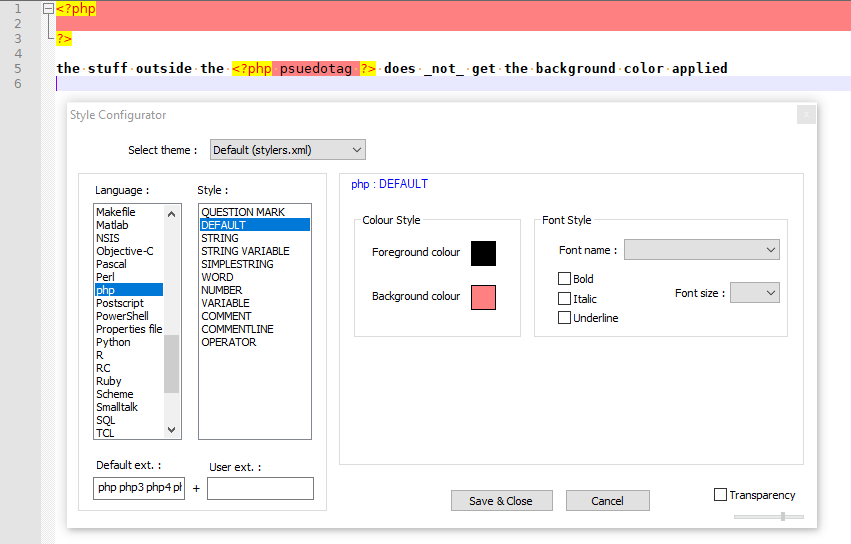Screen dimensions: 851x544
Task: Click the Language list scroll up arrow
Action: (x=172, y=214)
